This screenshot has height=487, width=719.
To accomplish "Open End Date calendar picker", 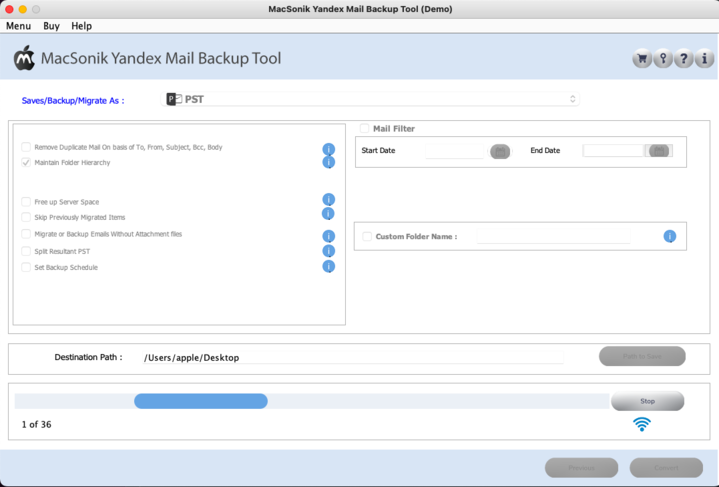I will tap(659, 150).
